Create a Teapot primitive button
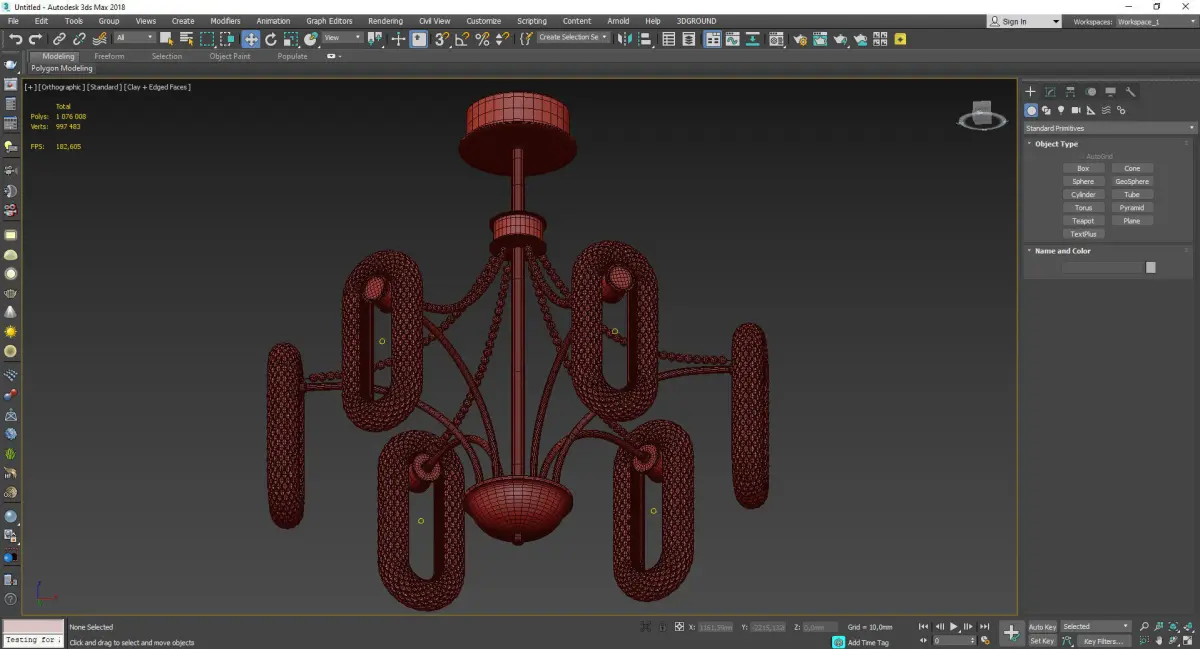The image size is (1200, 649). pyautogui.click(x=1083, y=221)
